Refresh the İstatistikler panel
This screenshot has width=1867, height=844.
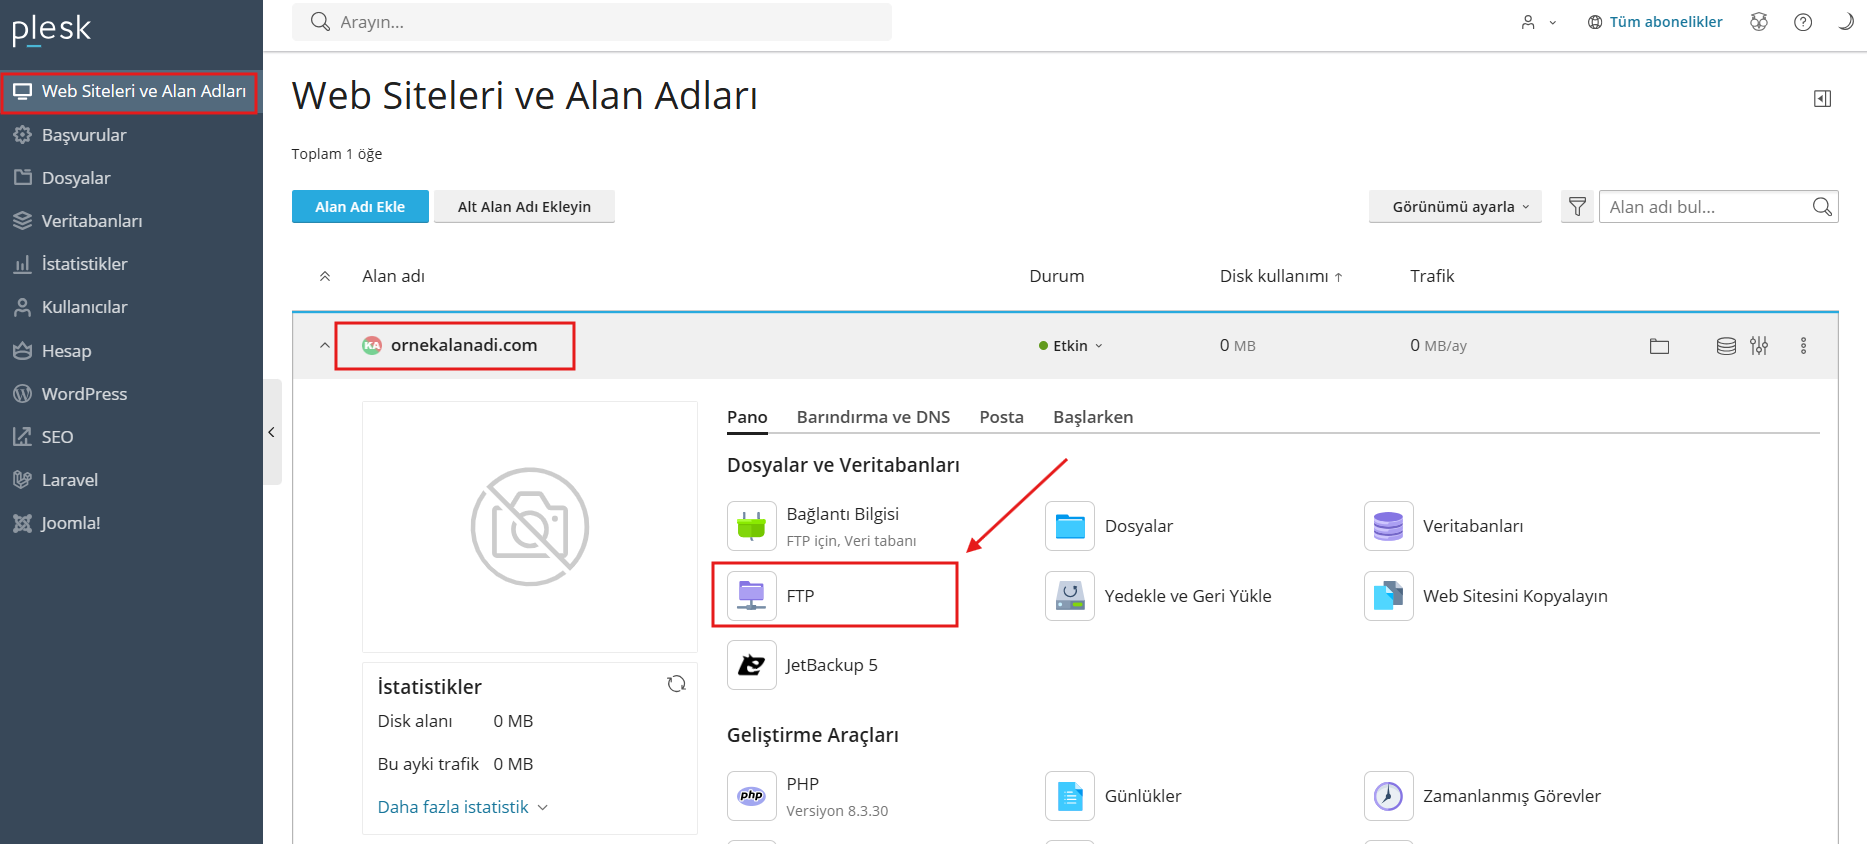(x=677, y=684)
